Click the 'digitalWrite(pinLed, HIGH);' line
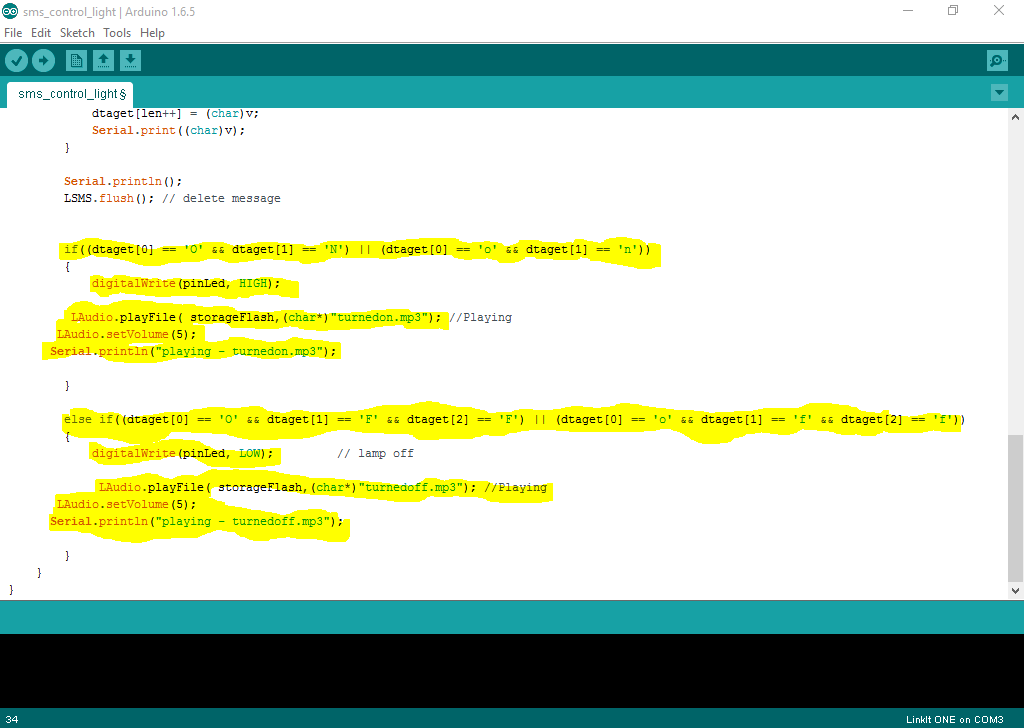The height and width of the screenshot is (728, 1024). [185, 283]
